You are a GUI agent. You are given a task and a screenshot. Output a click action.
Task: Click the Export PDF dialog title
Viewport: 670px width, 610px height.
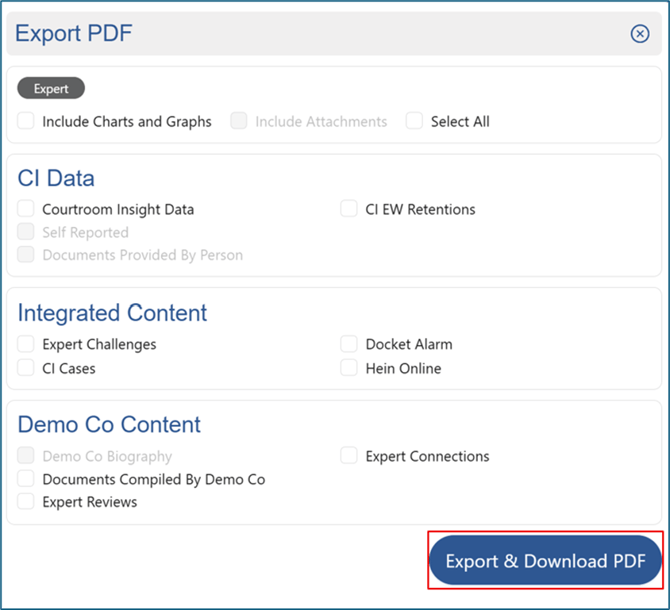tap(74, 34)
